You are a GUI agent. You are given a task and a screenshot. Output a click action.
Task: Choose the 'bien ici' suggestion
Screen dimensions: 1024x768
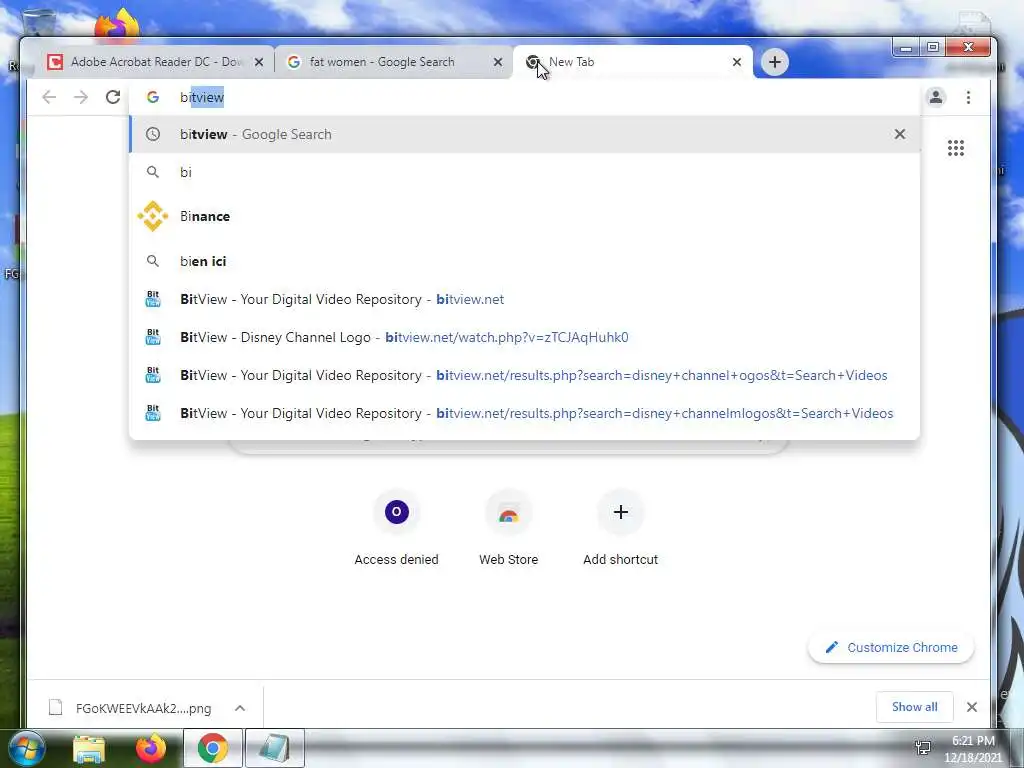pos(524,261)
